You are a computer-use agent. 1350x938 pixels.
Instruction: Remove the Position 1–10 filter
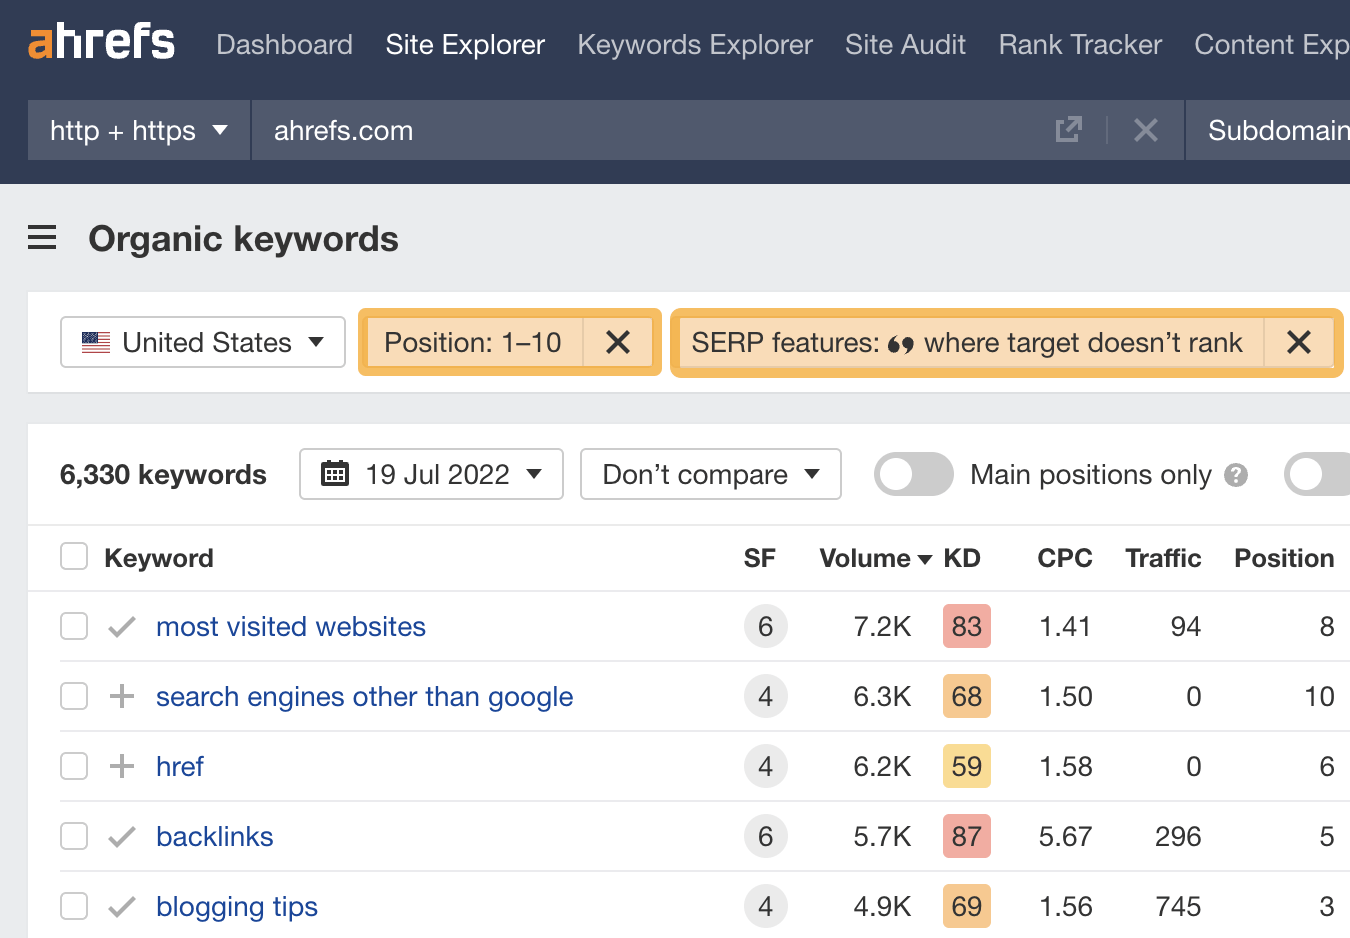(618, 342)
